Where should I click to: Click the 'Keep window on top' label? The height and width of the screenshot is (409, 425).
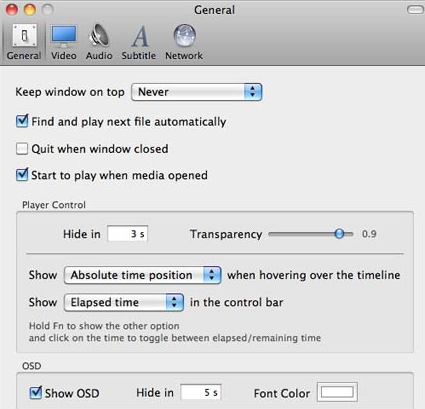coord(70,92)
